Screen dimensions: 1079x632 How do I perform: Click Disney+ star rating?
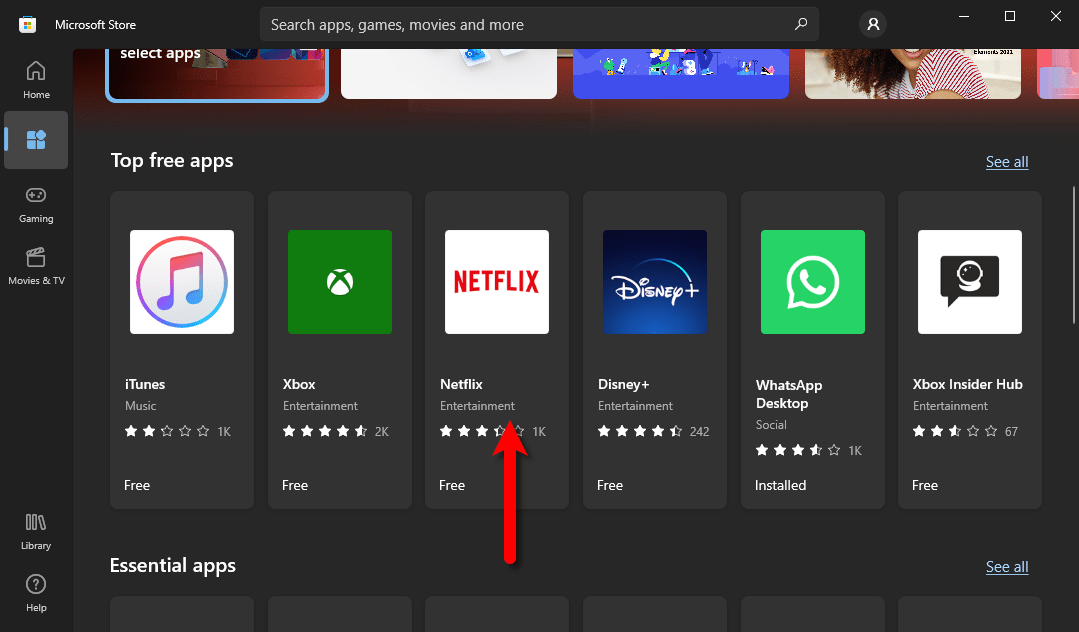tap(640, 431)
